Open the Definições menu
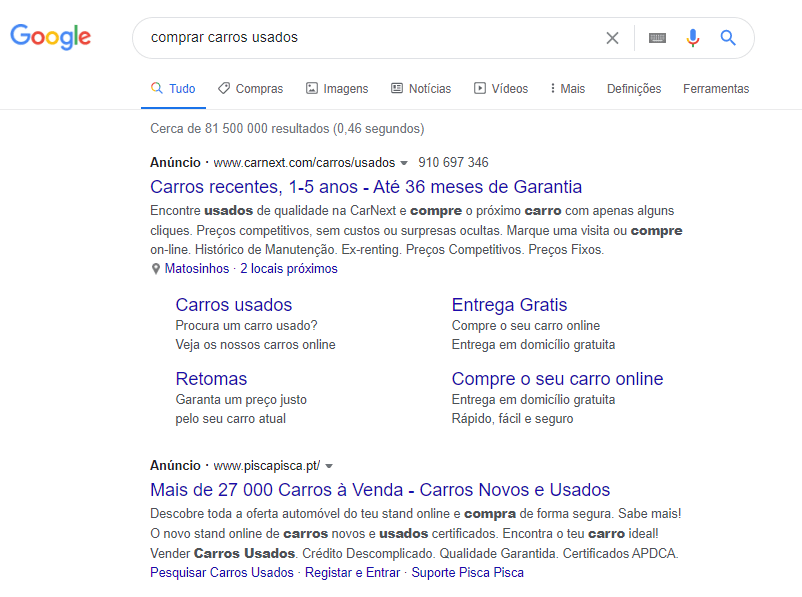 pos(633,88)
